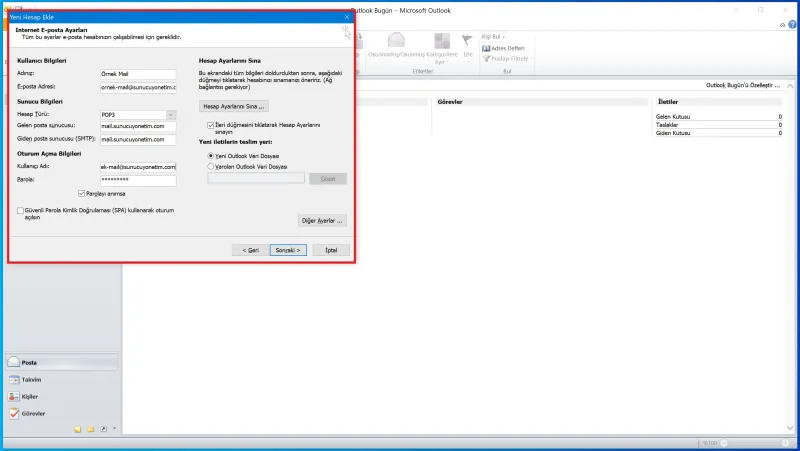Click the İletiler column header
Viewport: 800px width, 451px height.
[x=718, y=102]
